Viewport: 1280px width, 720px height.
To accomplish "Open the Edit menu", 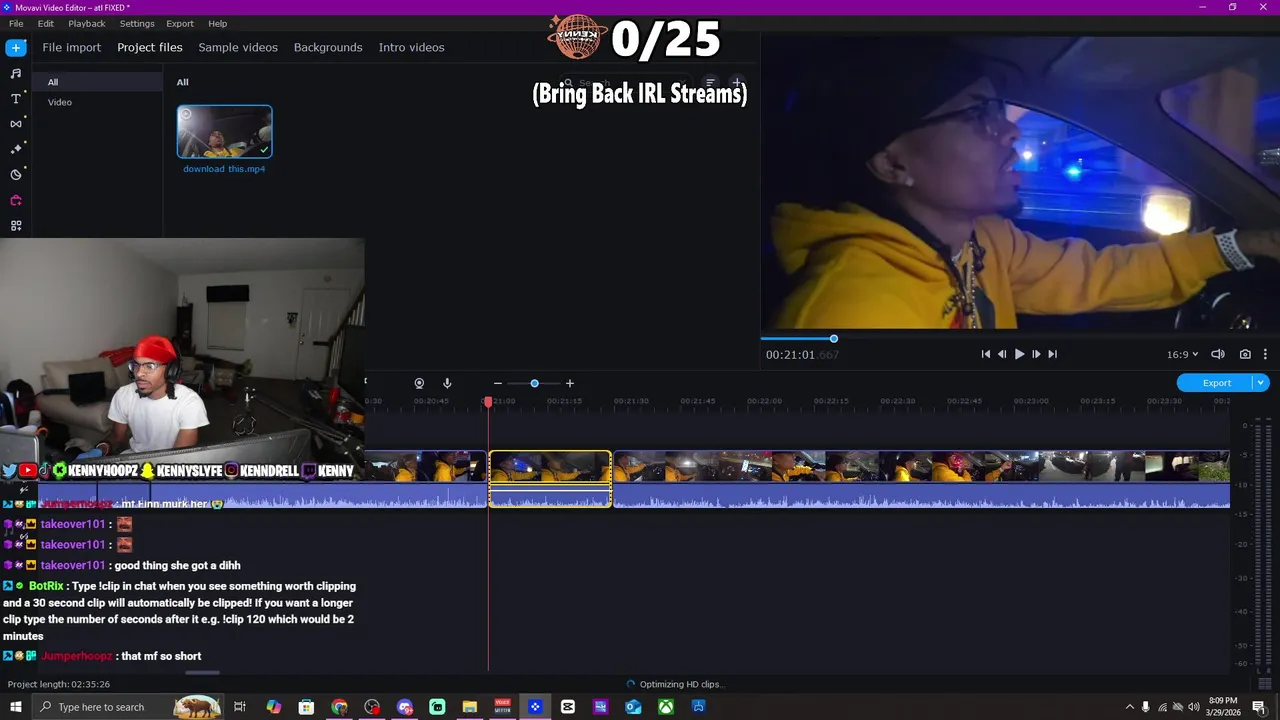I will click(x=46, y=23).
